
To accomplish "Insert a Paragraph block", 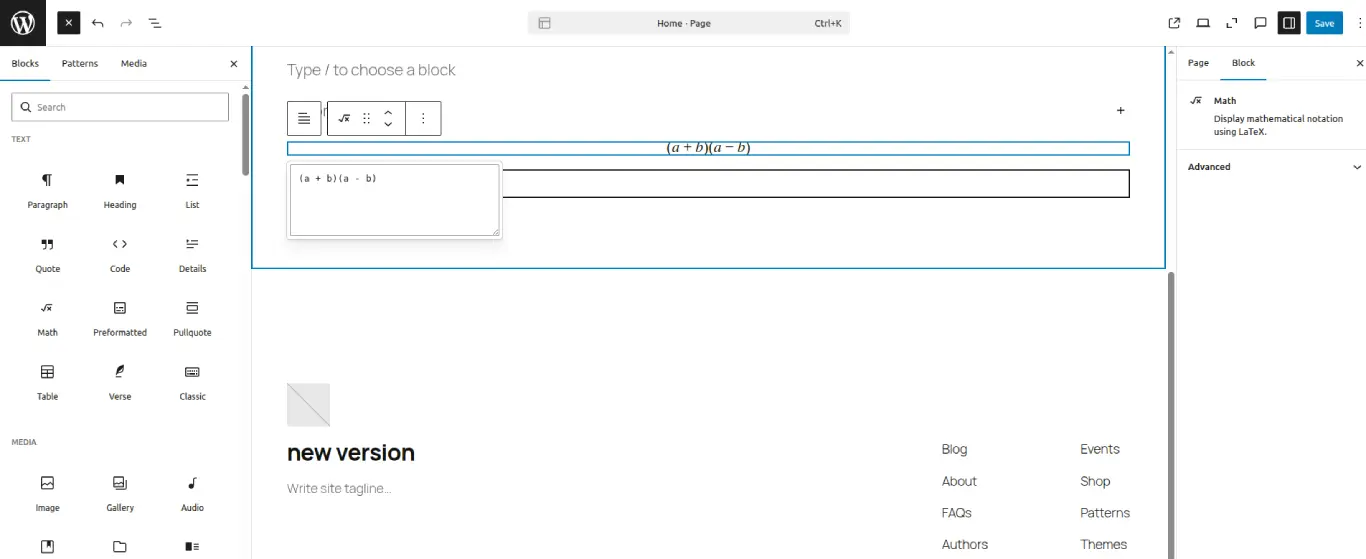I will pos(48,191).
